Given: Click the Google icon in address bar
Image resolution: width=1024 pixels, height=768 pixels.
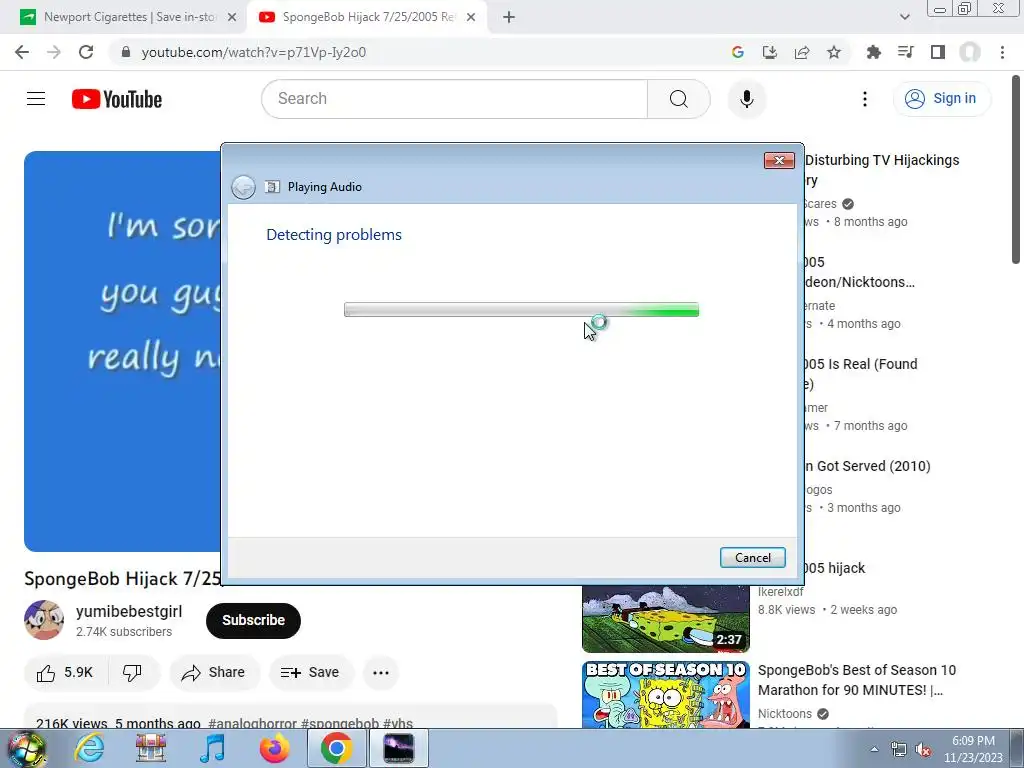Looking at the screenshot, I should (x=738, y=52).
